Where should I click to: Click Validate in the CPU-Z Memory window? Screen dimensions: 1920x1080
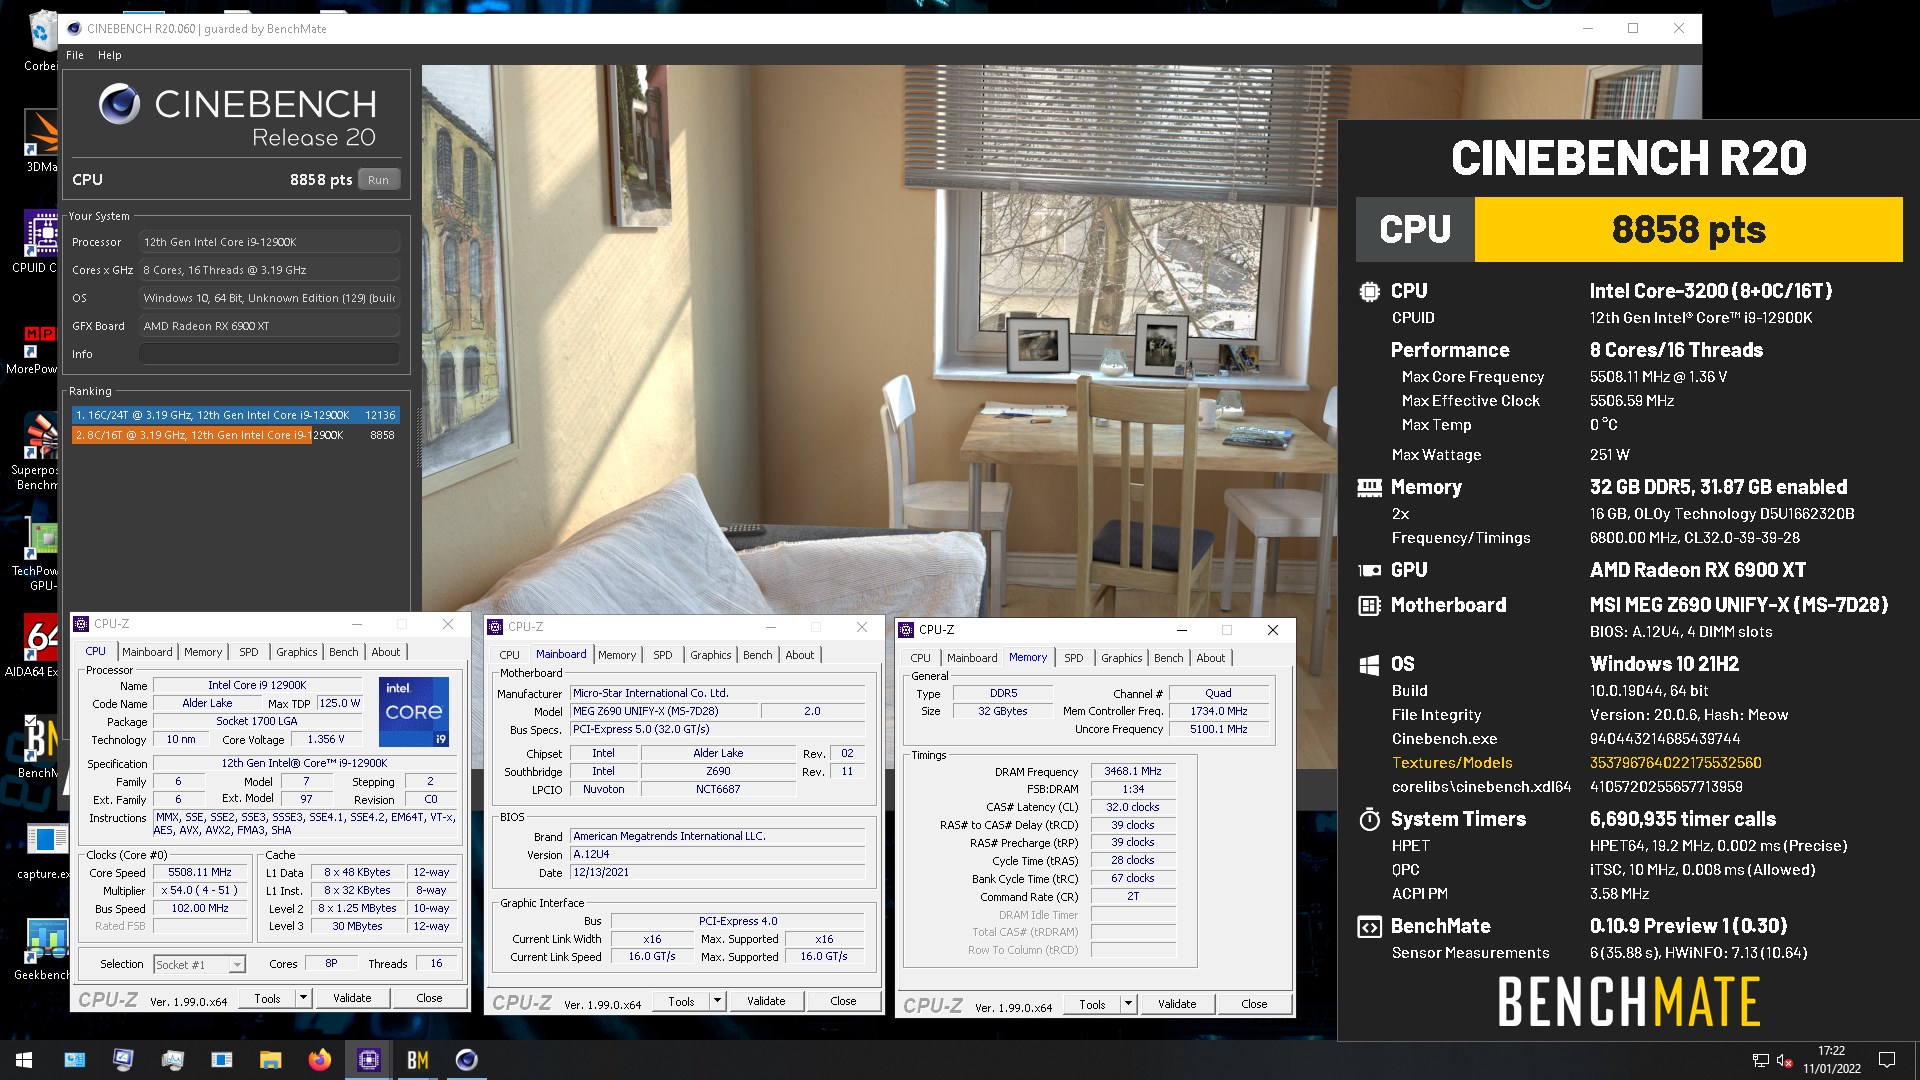point(1177,1004)
